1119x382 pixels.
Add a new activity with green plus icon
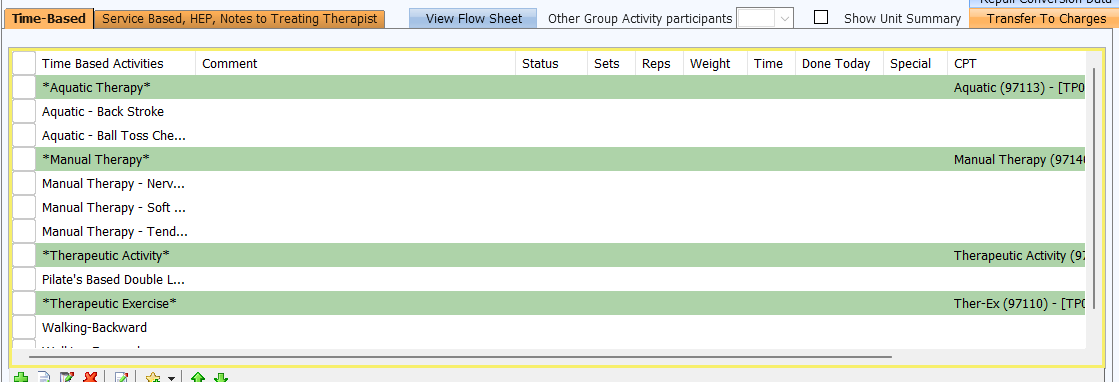pyautogui.click(x=21, y=378)
